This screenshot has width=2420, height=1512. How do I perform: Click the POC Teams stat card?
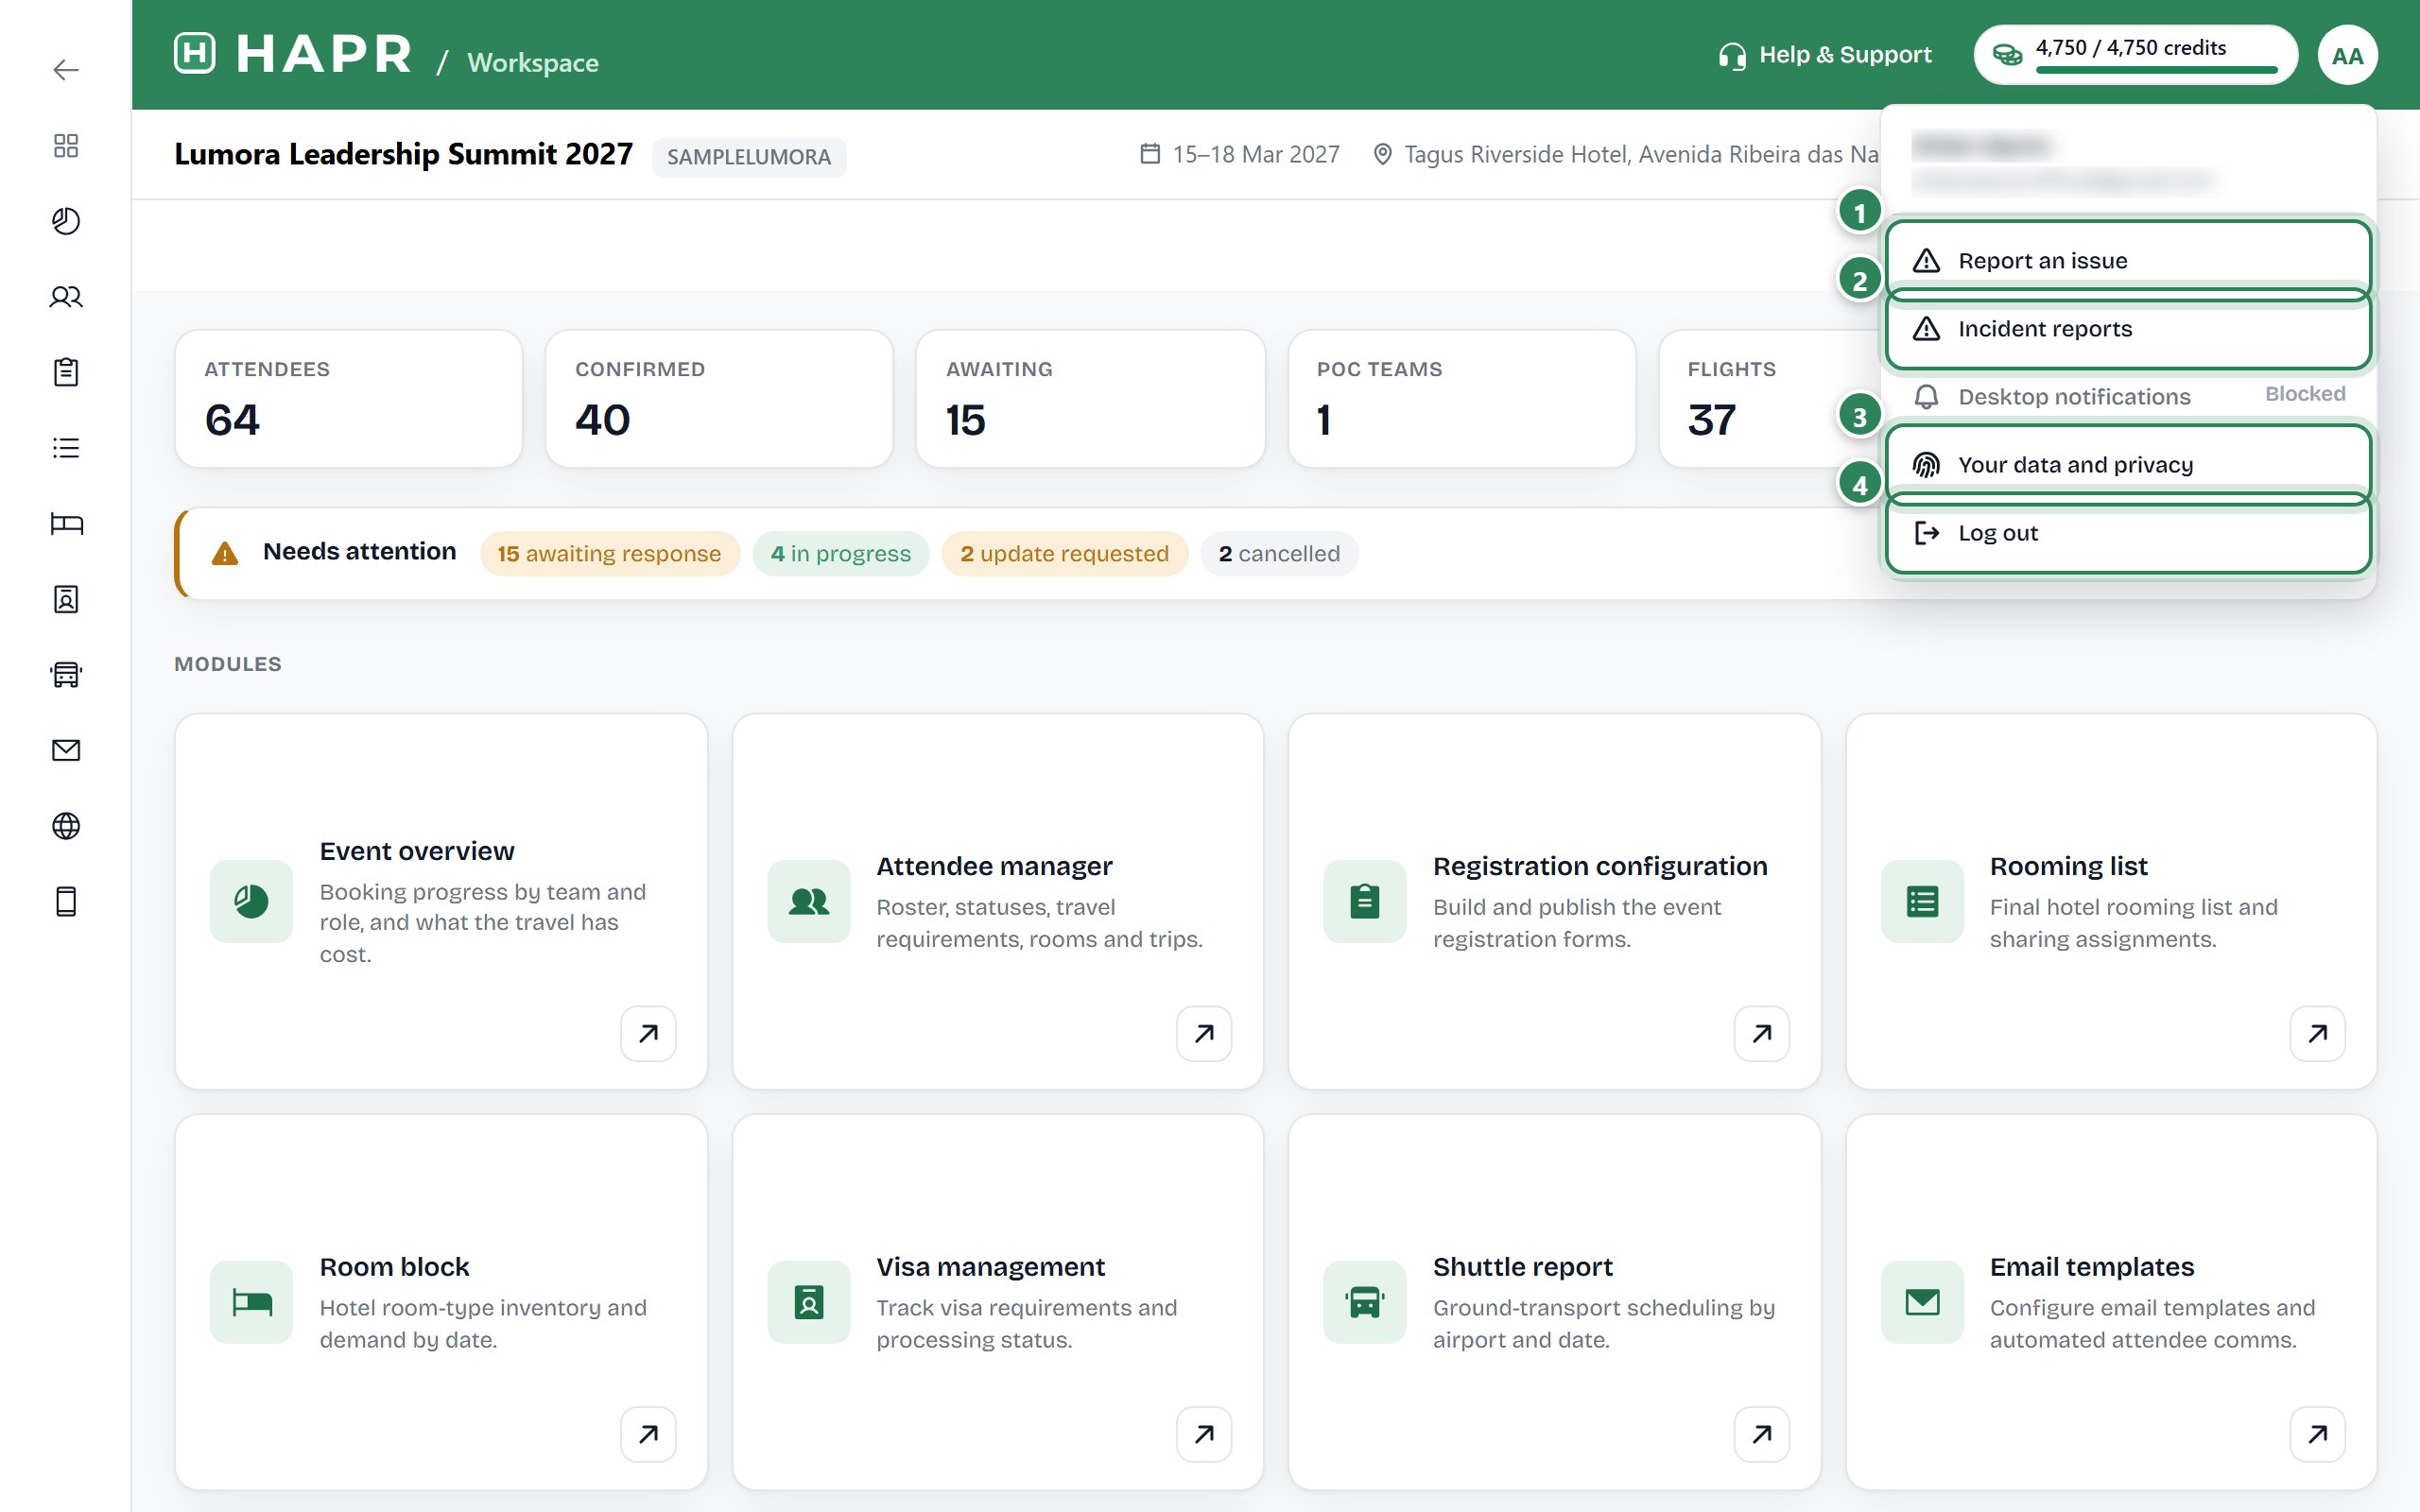1461,399
